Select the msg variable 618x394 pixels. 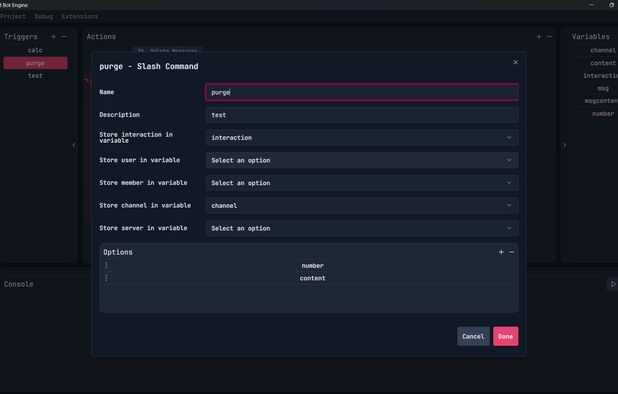[x=603, y=88]
